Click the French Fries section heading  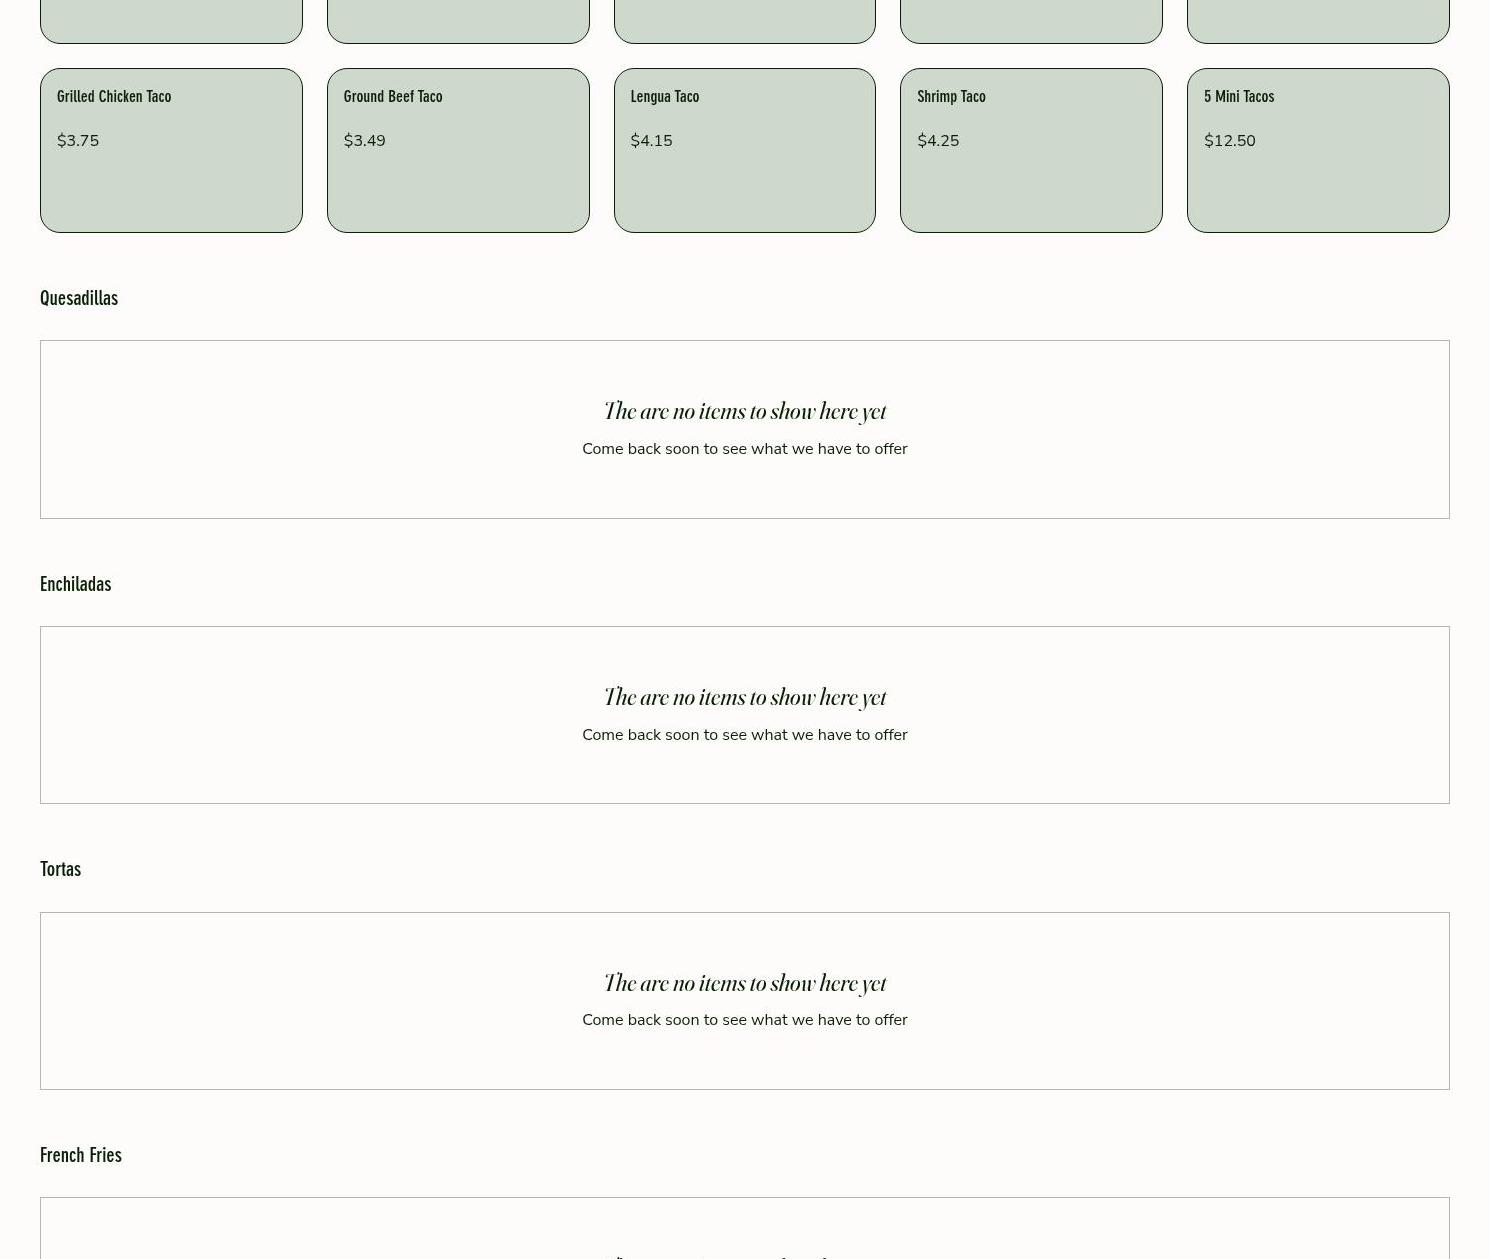81,1155
